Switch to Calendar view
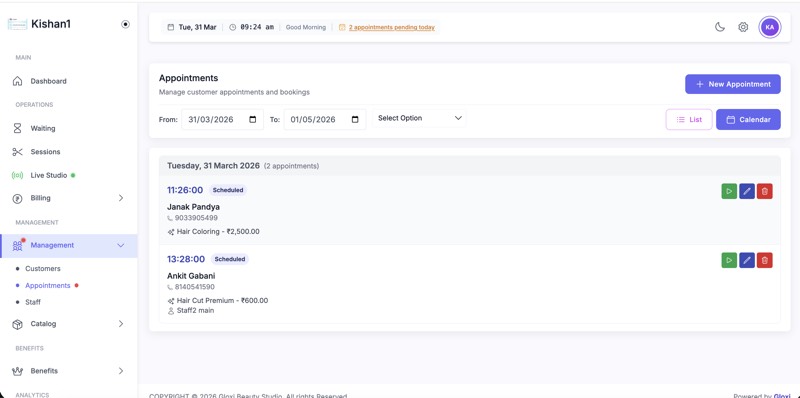Image resolution: width=800 pixels, height=398 pixels. [x=748, y=119]
